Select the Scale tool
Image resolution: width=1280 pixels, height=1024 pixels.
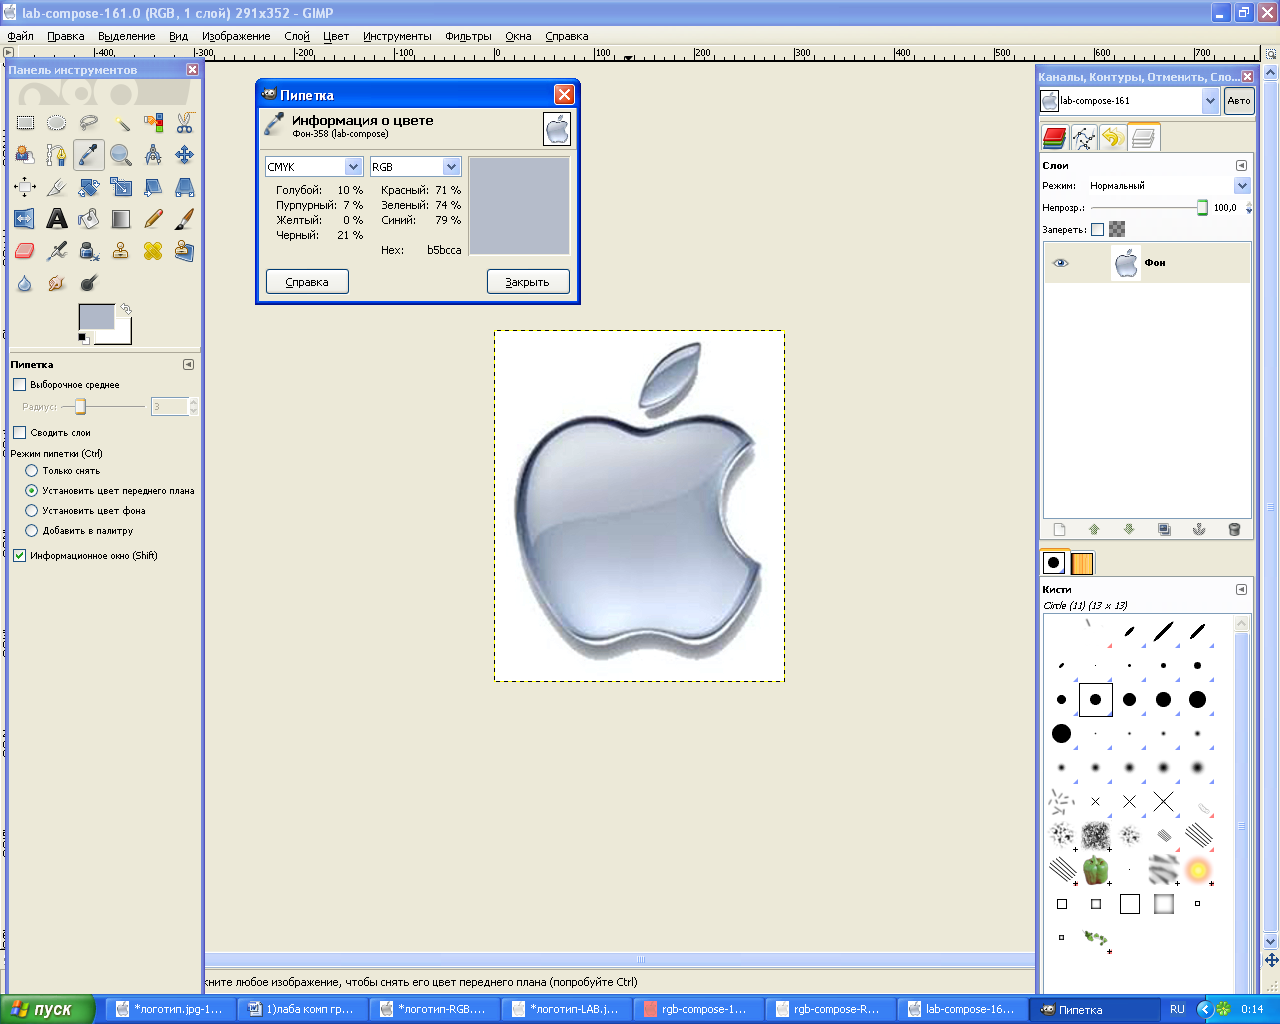coord(121,187)
